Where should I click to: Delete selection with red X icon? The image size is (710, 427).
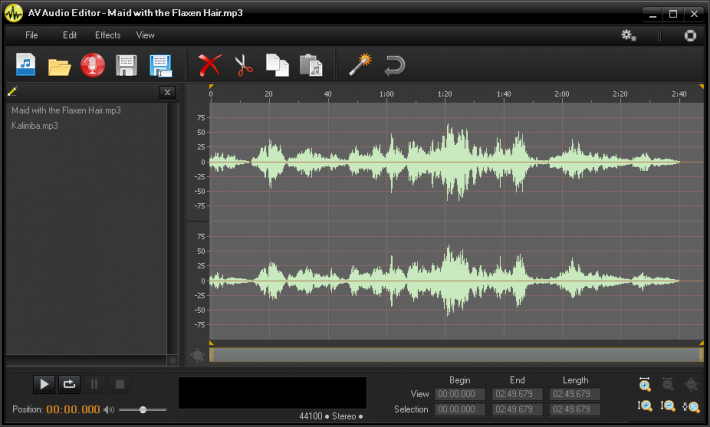coord(210,65)
